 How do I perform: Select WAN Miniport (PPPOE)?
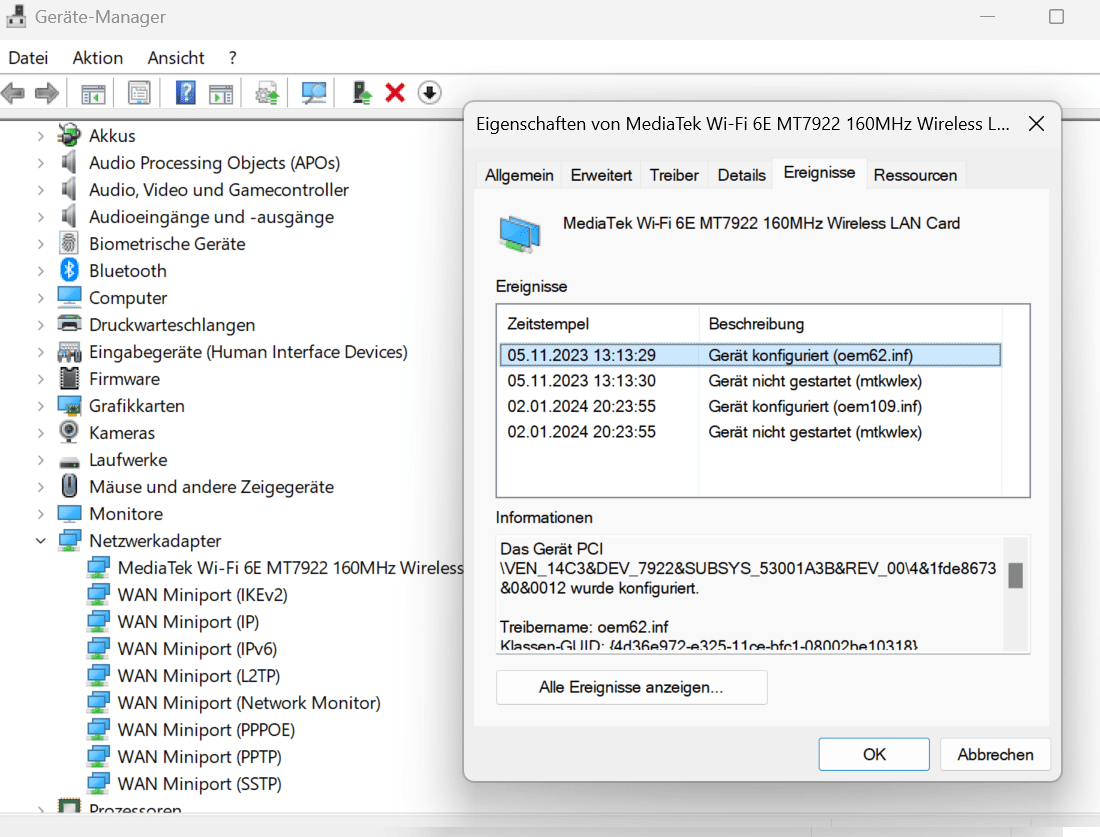click(x=206, y=730)
